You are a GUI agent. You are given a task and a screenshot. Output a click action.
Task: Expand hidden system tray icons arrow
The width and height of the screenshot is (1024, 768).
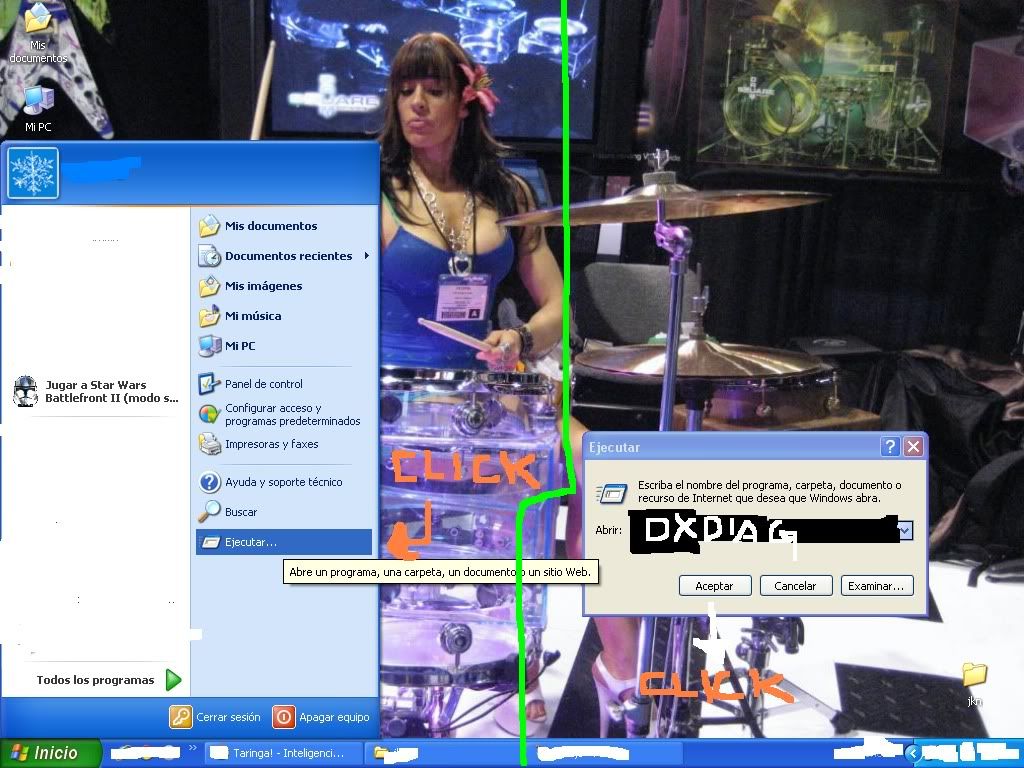(912, 754)
